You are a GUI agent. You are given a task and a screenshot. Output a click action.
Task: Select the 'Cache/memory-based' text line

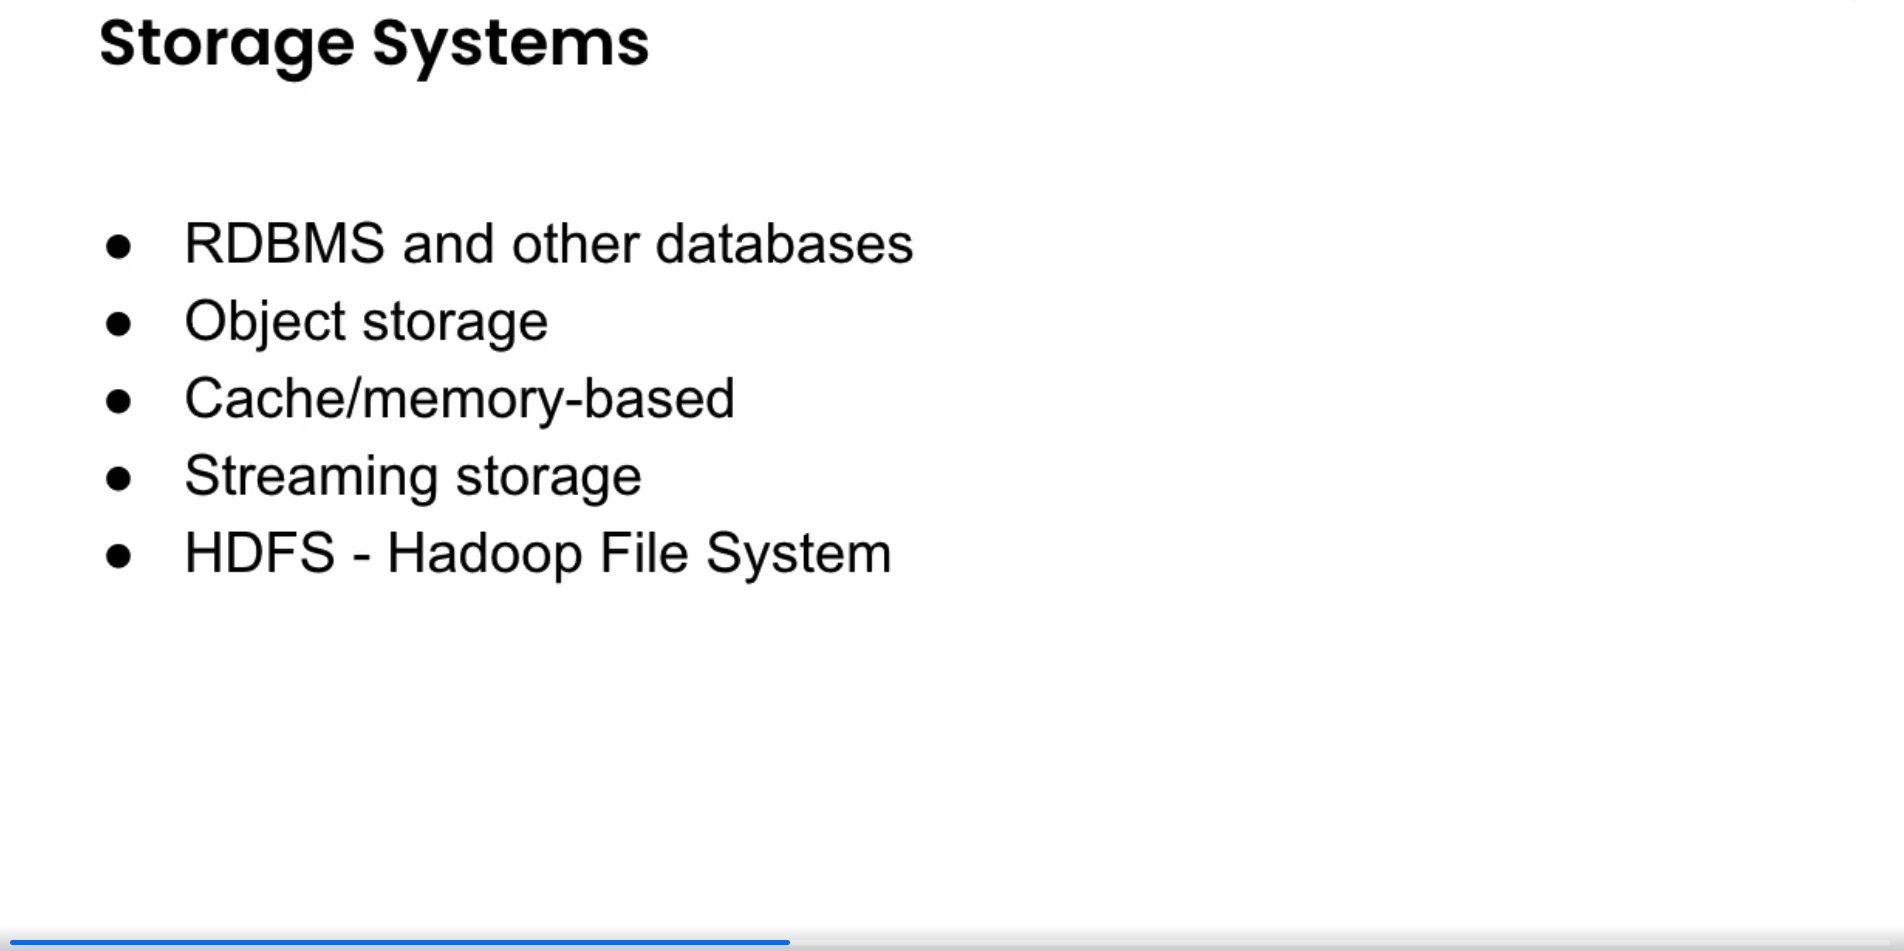click(459, 399)
